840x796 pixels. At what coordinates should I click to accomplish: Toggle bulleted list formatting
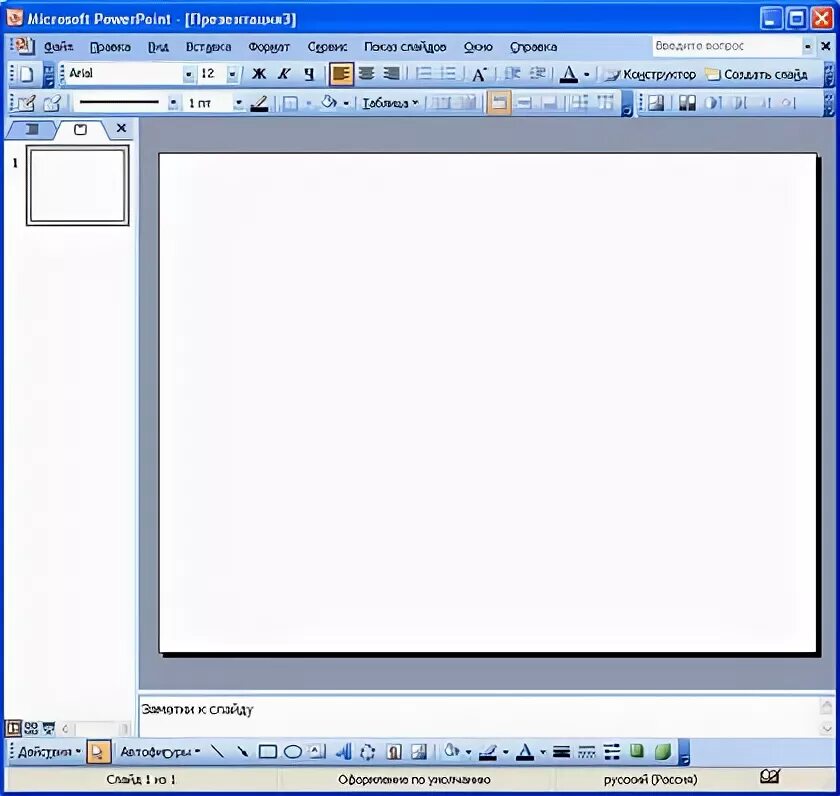448,74
